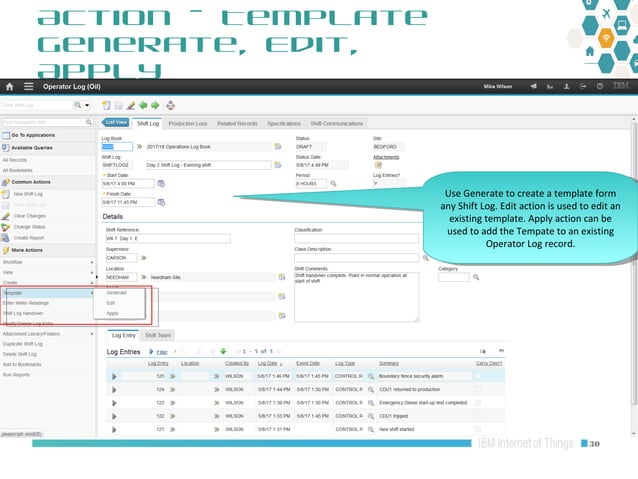The width and height of the screenshot is (638, 479).
Task: Switch to the Production Loss tab
Action: pos(188,123)
